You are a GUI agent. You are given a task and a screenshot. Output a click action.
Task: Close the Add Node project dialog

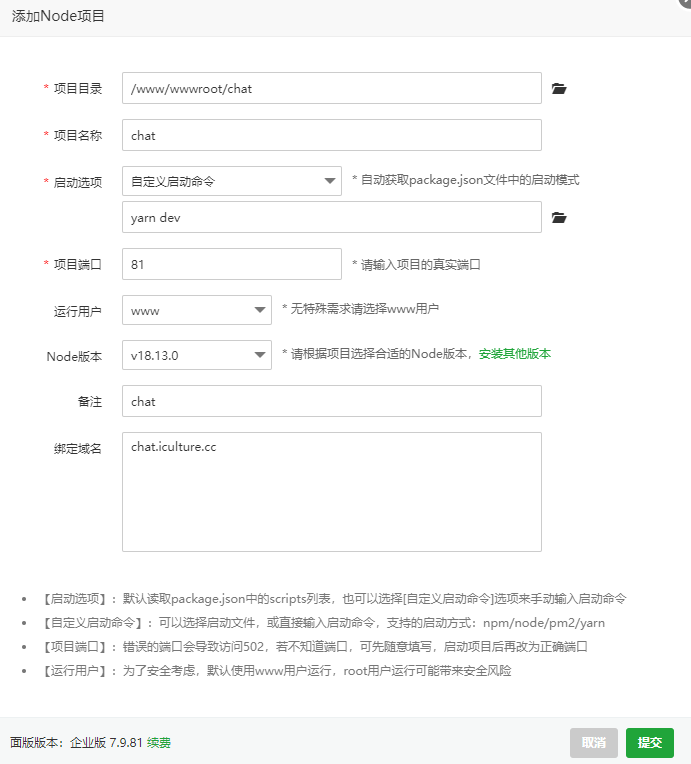pyautogui.click(x=686, y=2)
